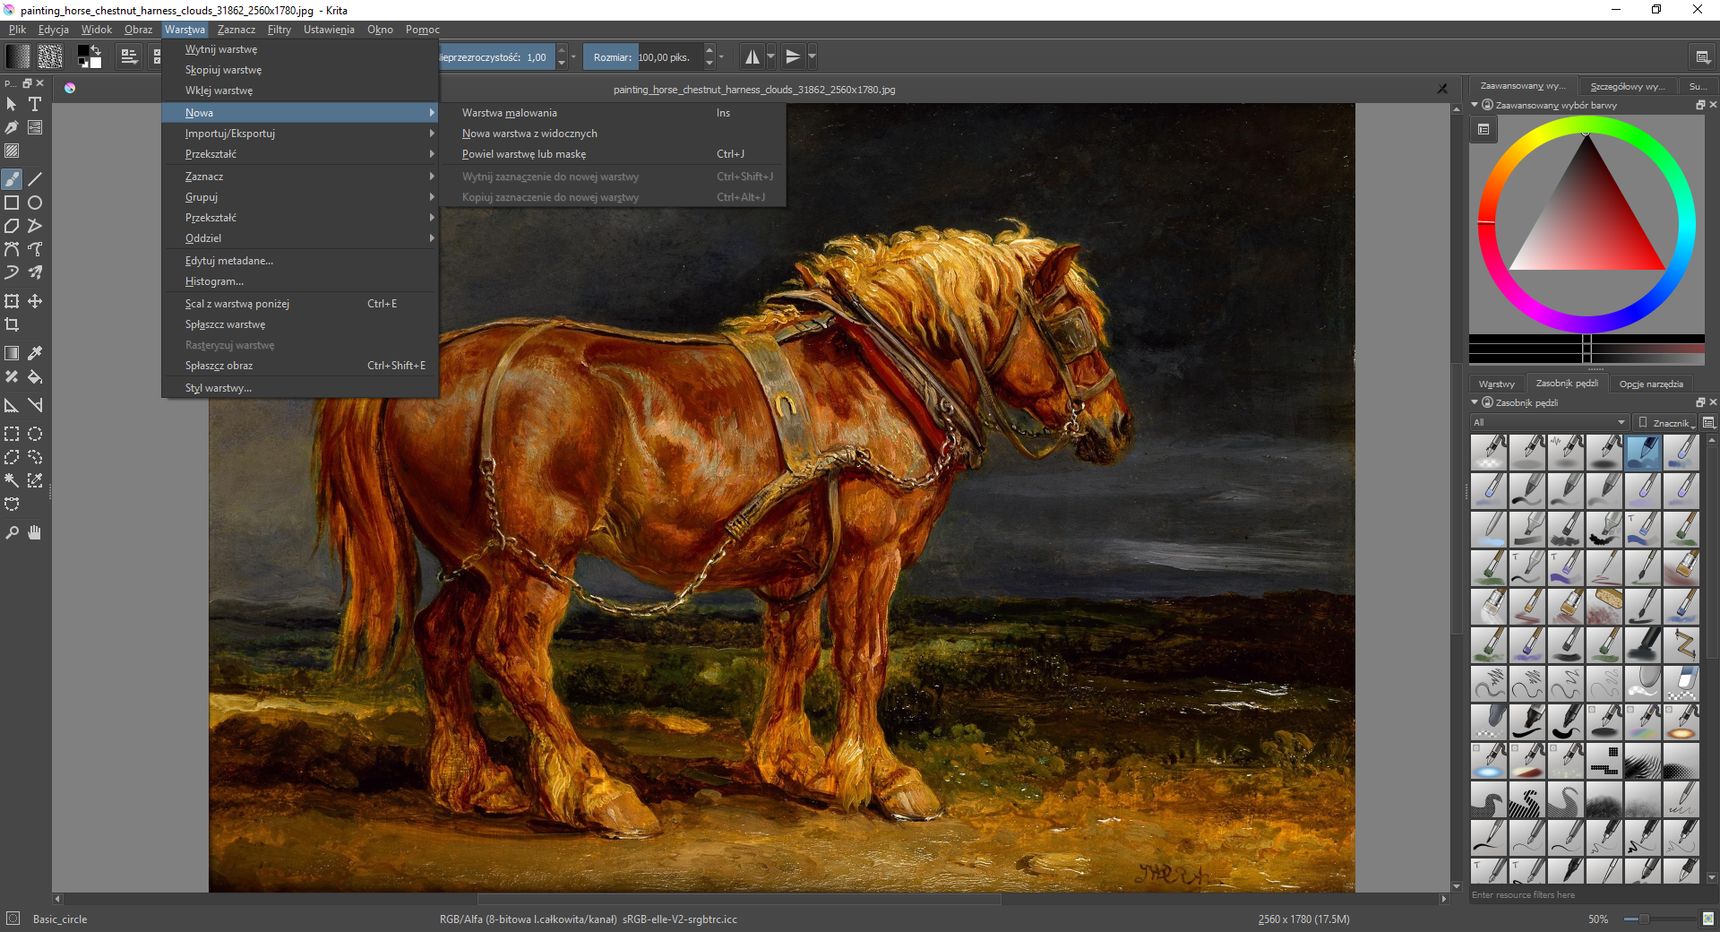
Task: Select the Pan hand tool
Action: pyautogui.click(x=35, y=533)
